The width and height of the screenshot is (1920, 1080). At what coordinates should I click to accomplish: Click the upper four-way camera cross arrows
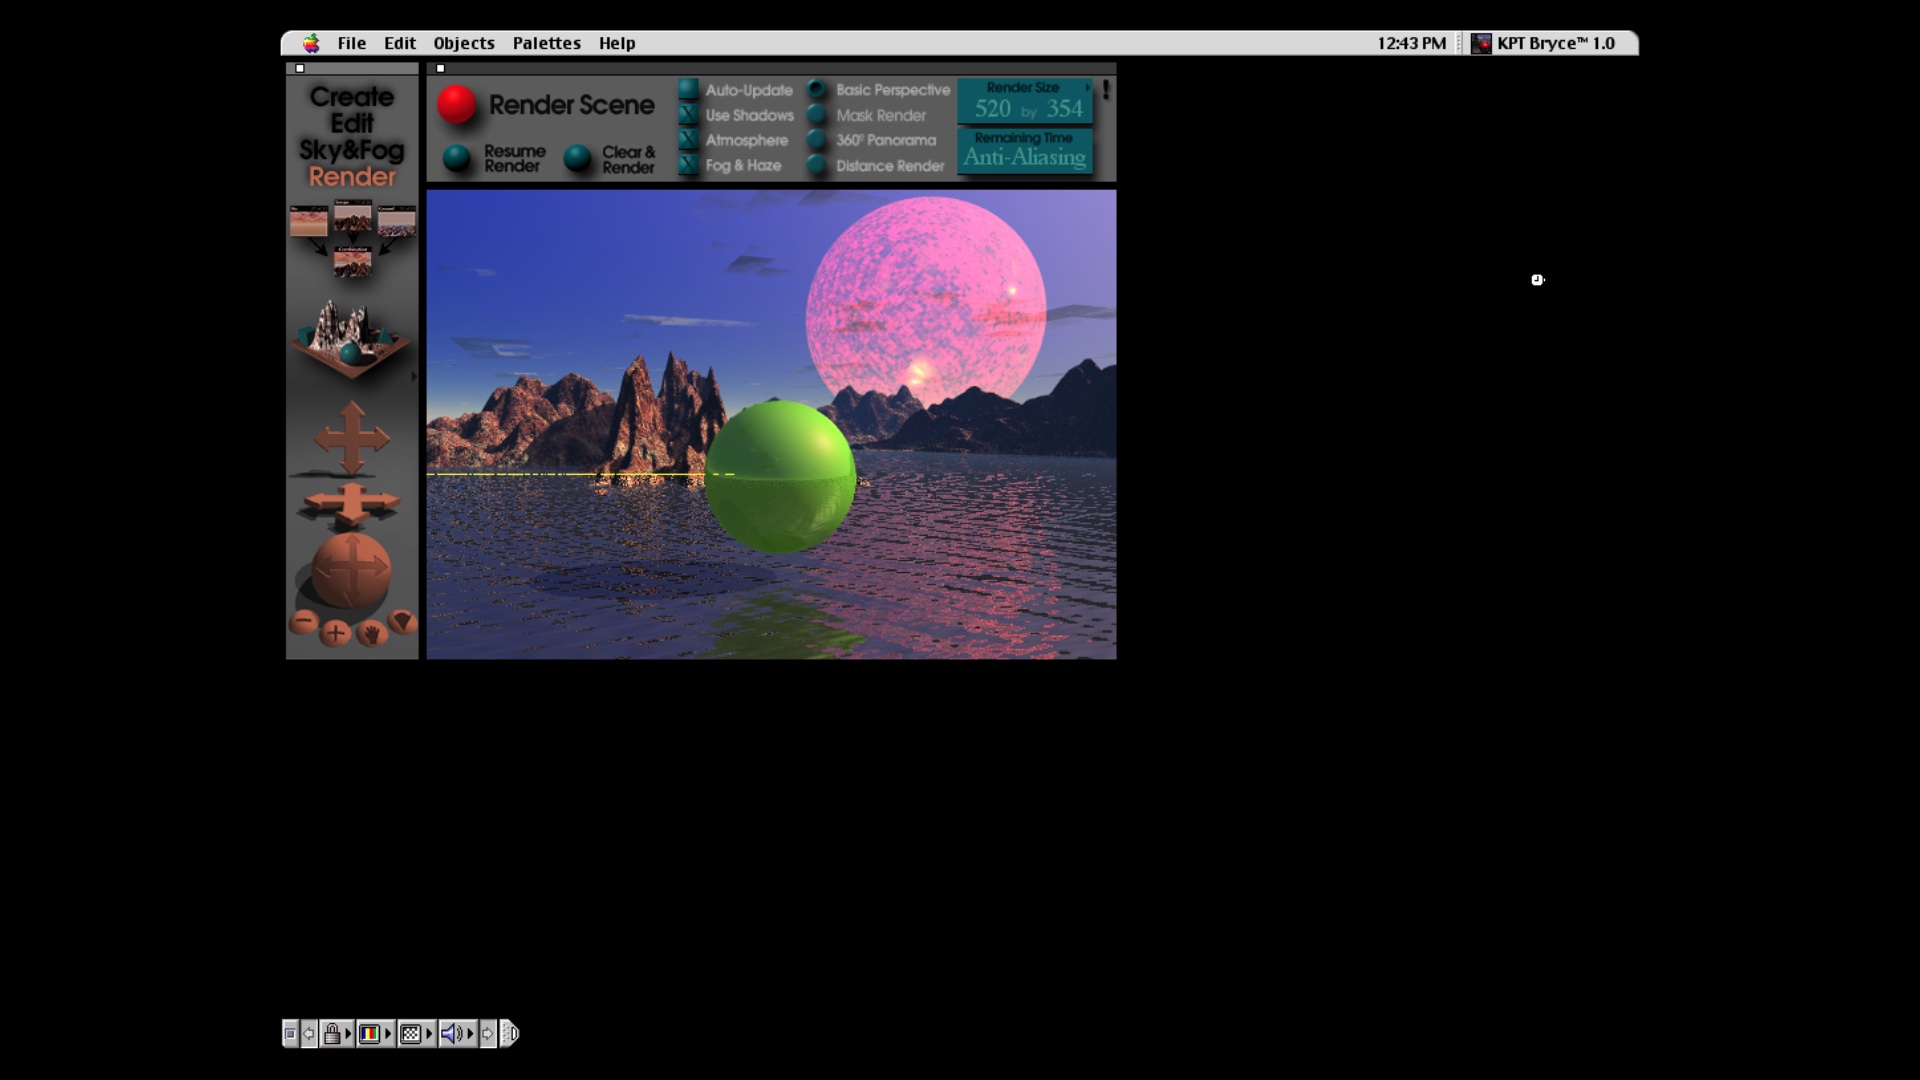[x=351, y=437]
